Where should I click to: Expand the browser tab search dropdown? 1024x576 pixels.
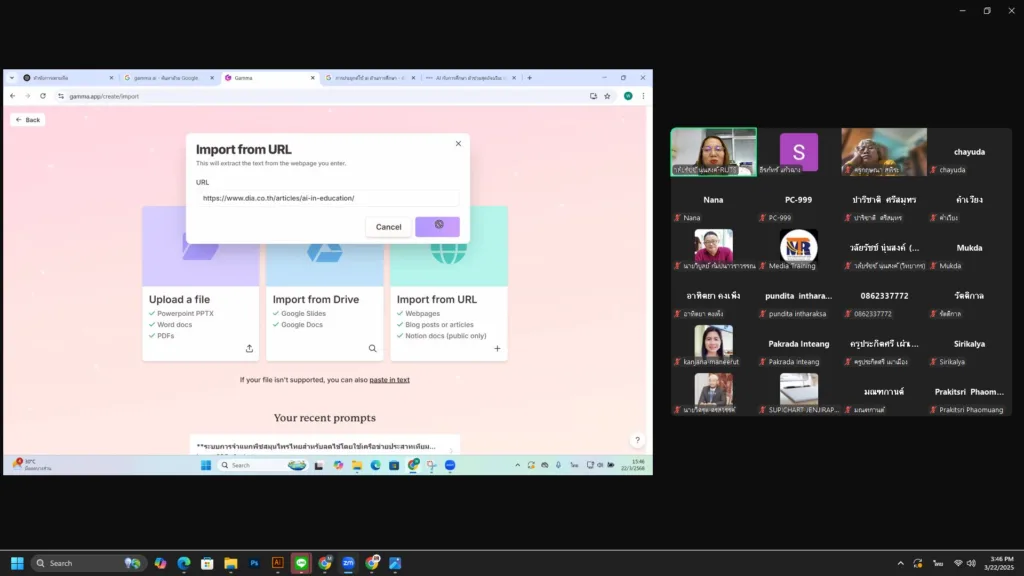coord(11,78)
